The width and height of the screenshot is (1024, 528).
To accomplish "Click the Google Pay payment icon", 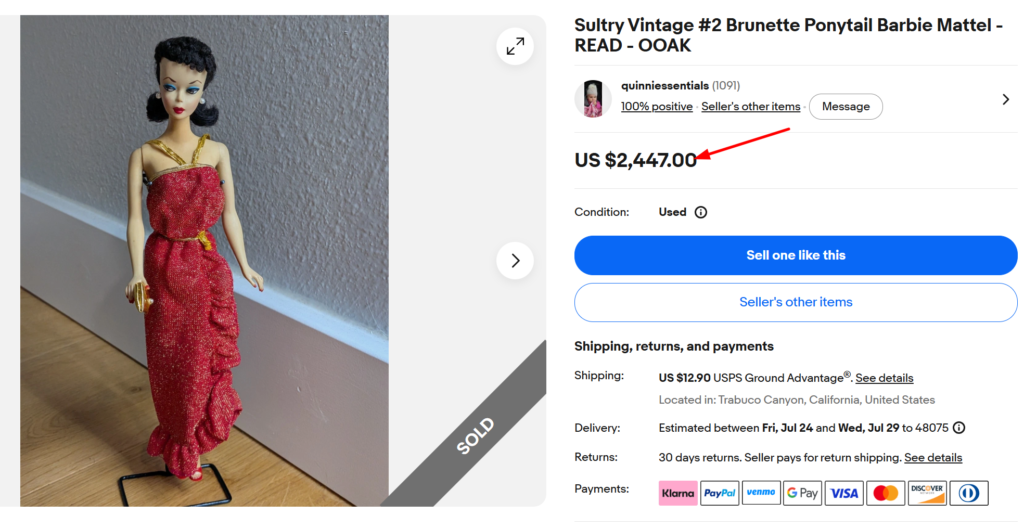I will coord(802,493).
